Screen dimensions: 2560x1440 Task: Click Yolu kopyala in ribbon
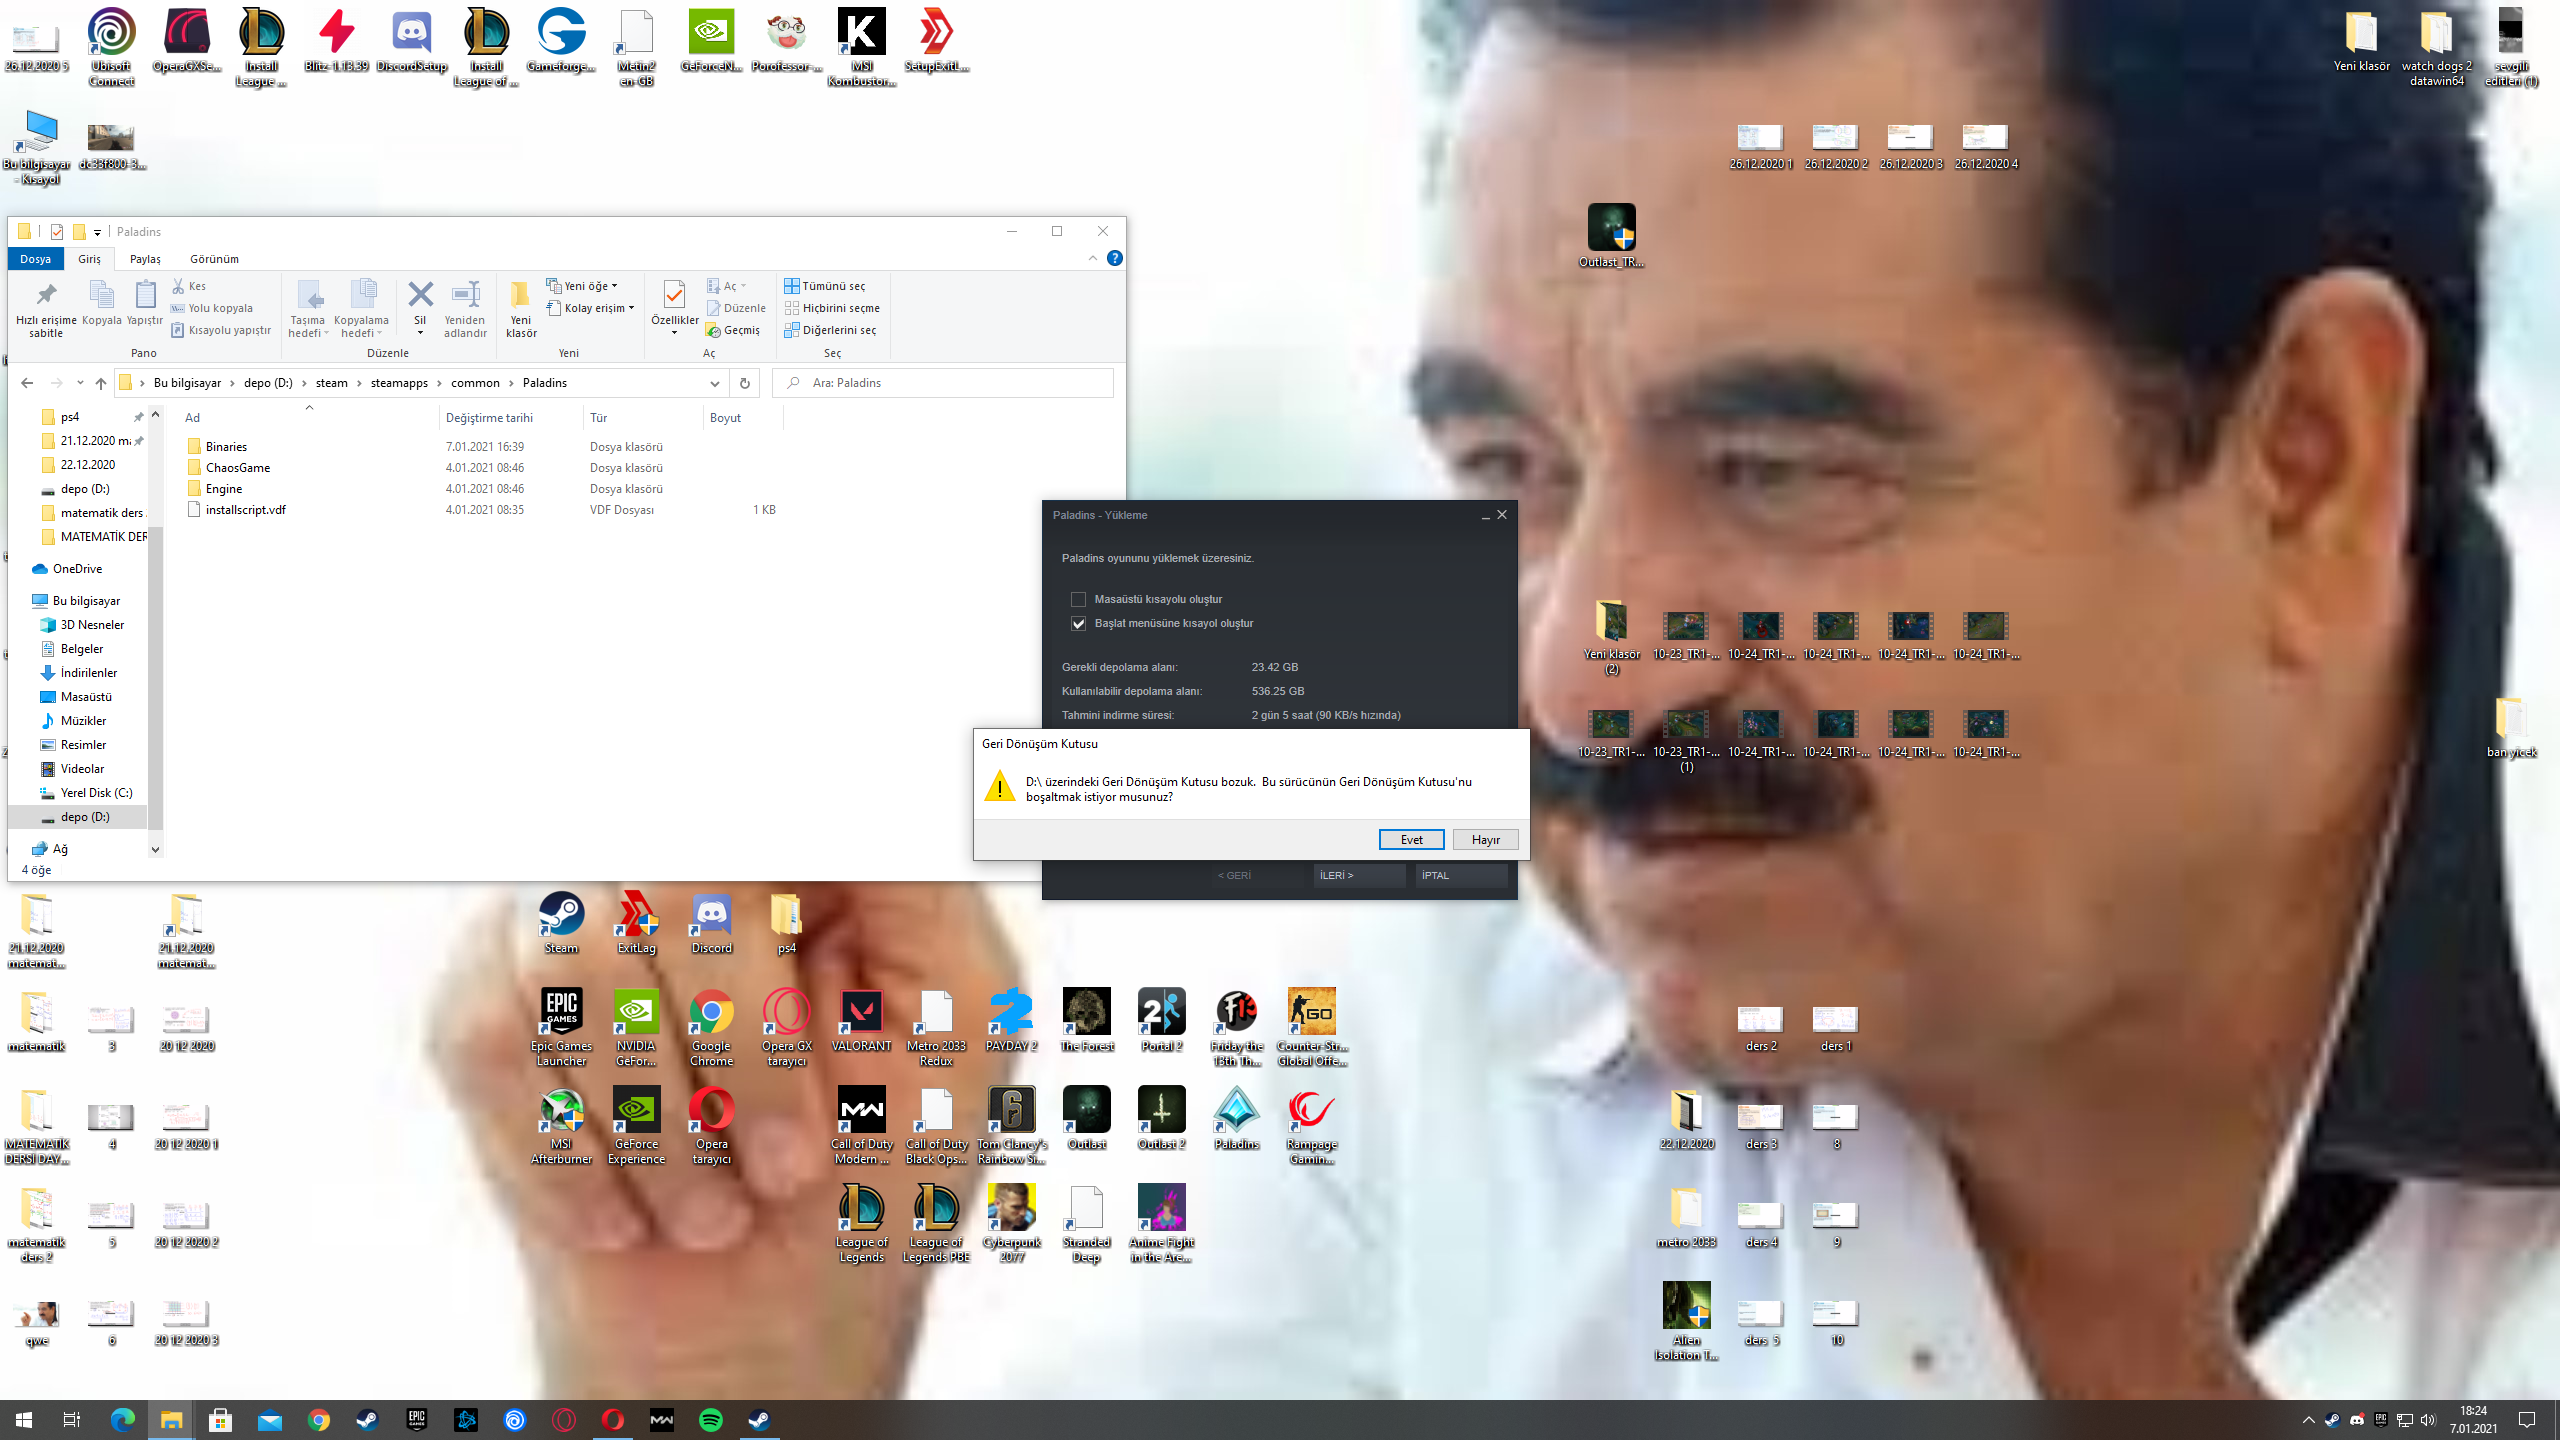(212, 308)
